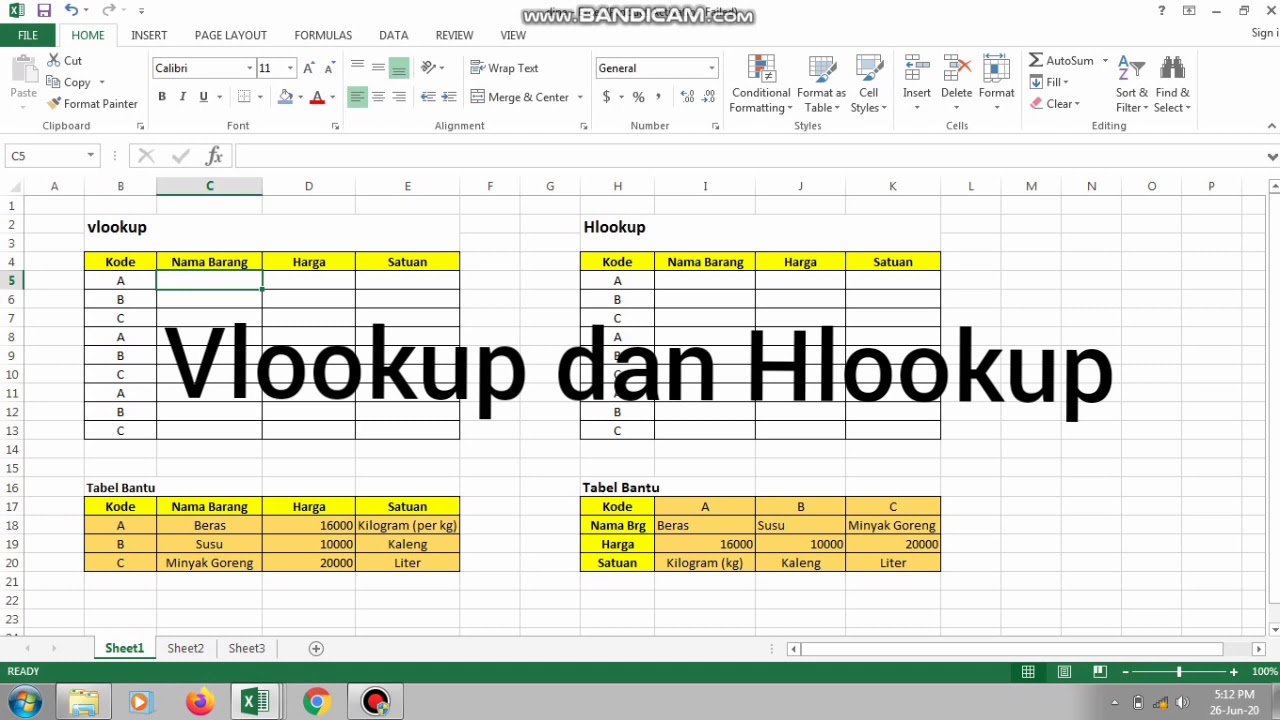Image resolution: width=1280 pixels, height=720 pixels.
Task: Align text to the left
Action: coord(357,97)
